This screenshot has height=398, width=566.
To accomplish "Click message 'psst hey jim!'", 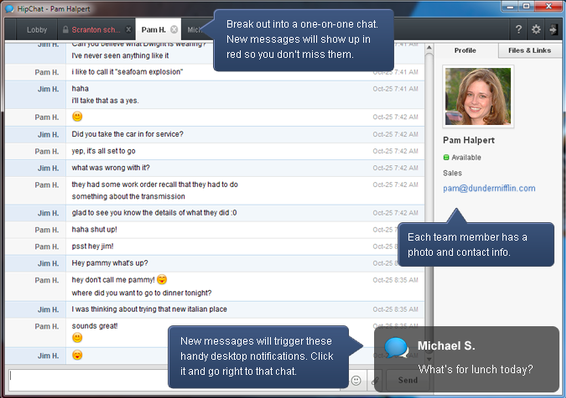I will pos(92,246).
